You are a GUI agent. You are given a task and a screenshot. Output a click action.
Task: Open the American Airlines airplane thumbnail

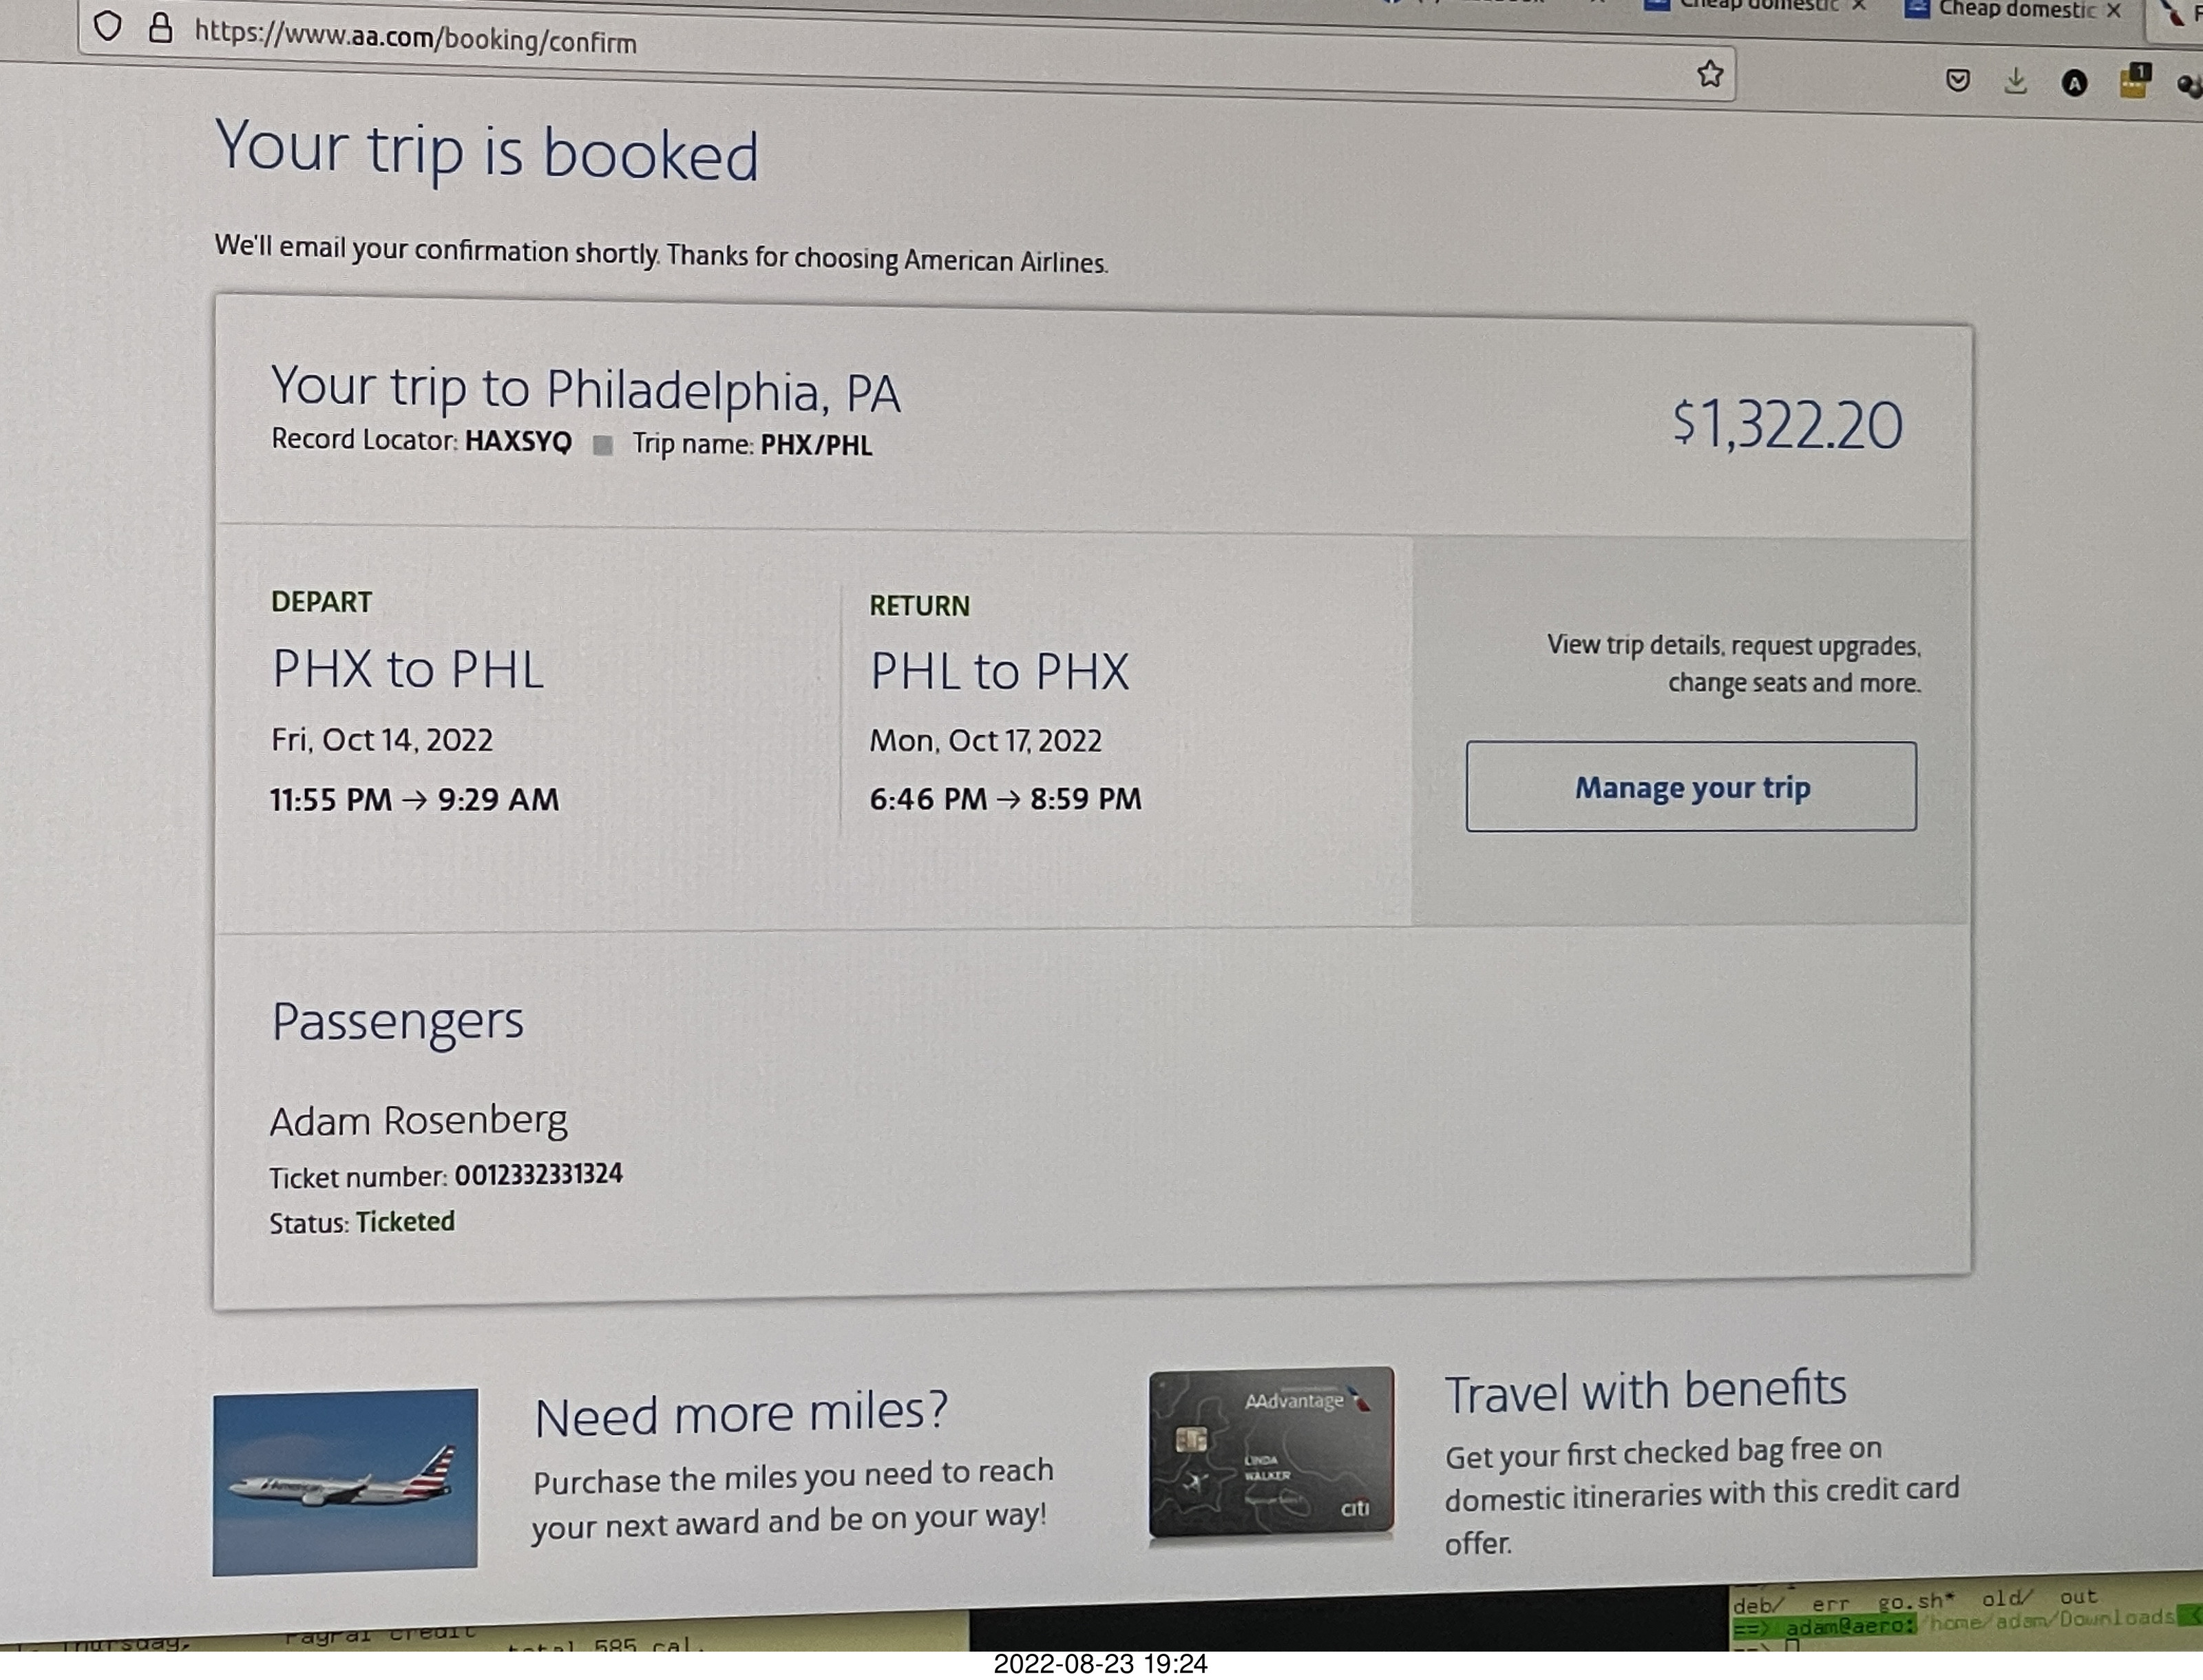click(x=345, y=1481)
